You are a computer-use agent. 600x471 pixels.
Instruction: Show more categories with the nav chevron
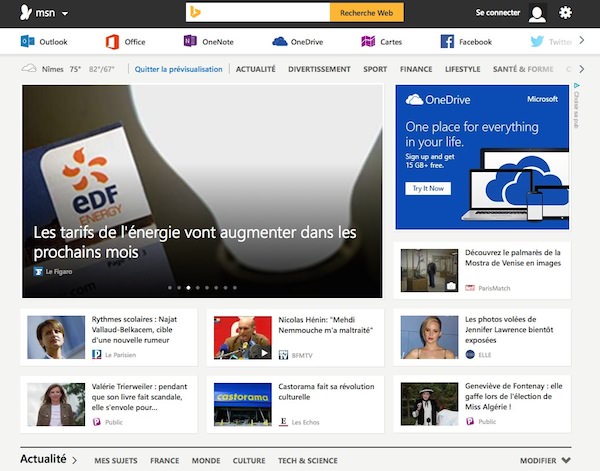click(x=582, y=69)
